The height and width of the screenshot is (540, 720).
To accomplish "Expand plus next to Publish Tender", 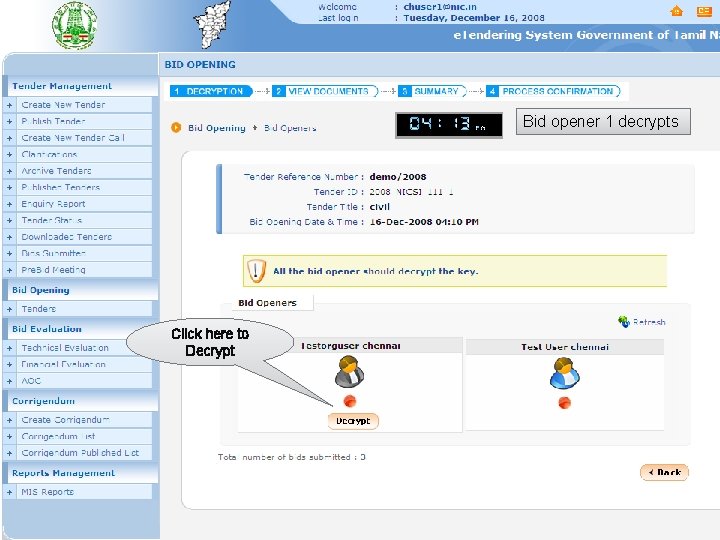I will tap(9, 122).
